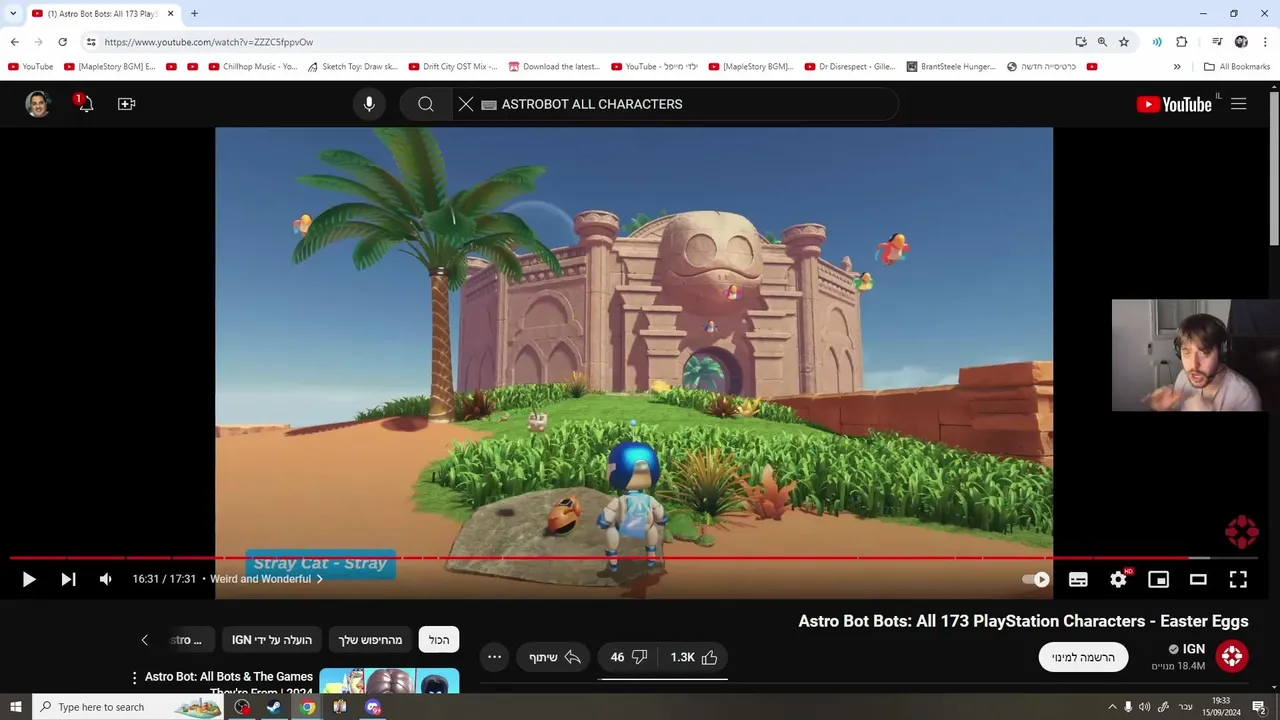The image size is (1280, 720).
Task: Go back in browser history
Action: click(x=14, y=42)
